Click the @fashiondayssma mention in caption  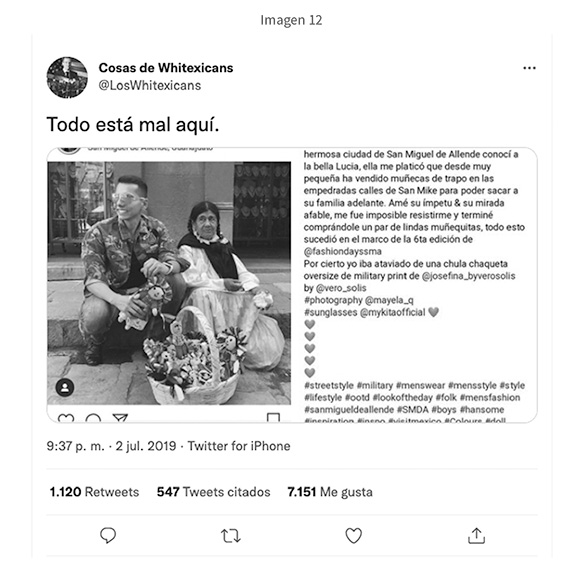point(343,252)
